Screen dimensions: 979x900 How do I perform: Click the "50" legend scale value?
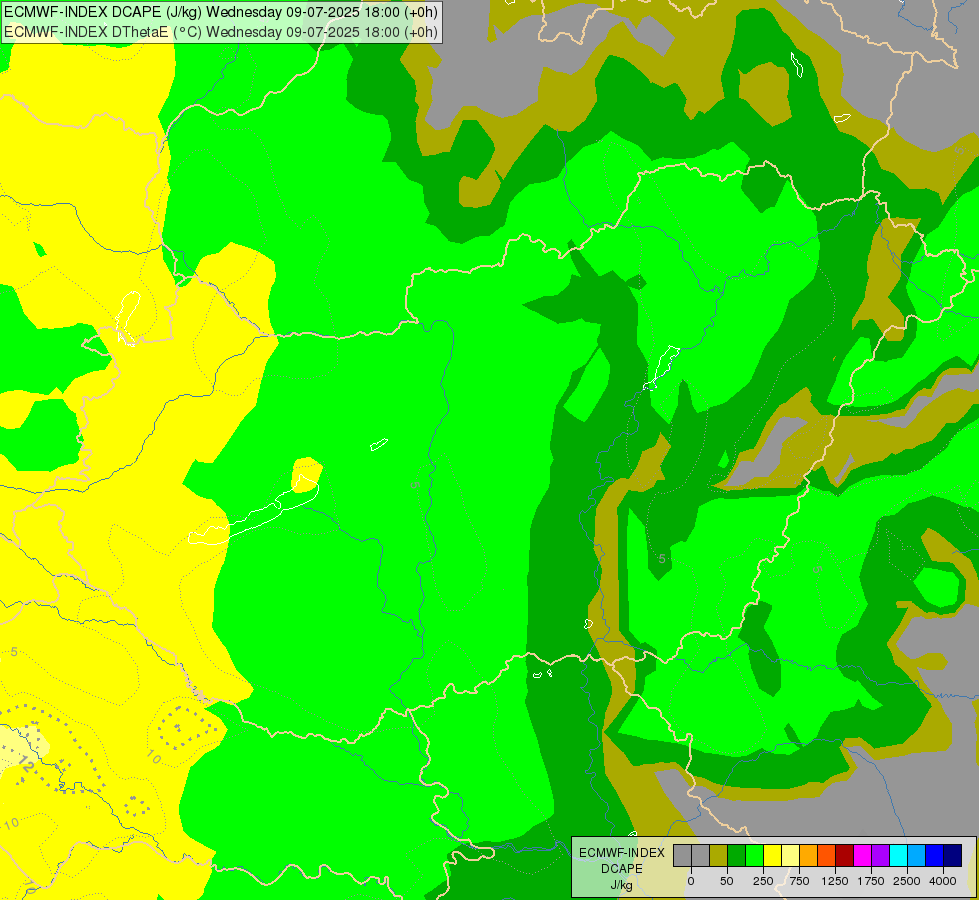pos(727,881)
